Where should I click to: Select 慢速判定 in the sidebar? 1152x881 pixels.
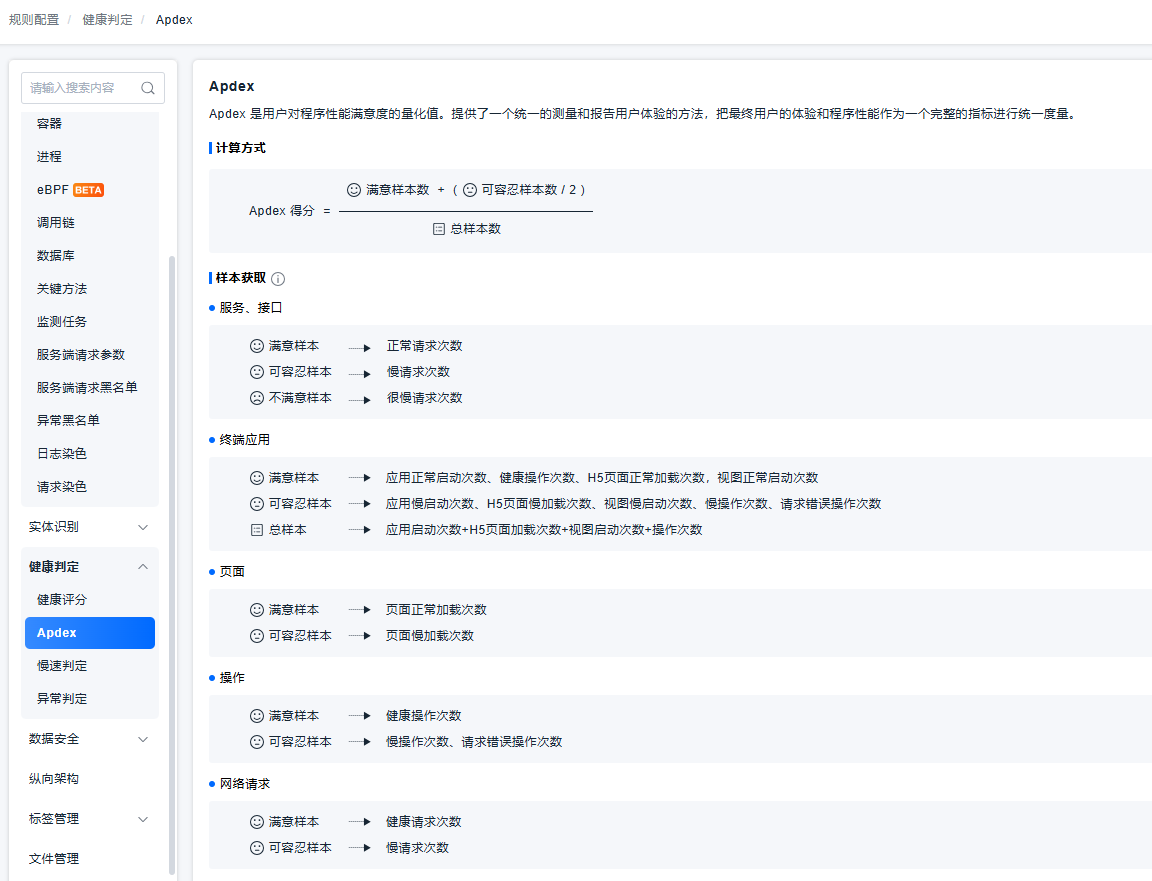click(x=62, y=666)
